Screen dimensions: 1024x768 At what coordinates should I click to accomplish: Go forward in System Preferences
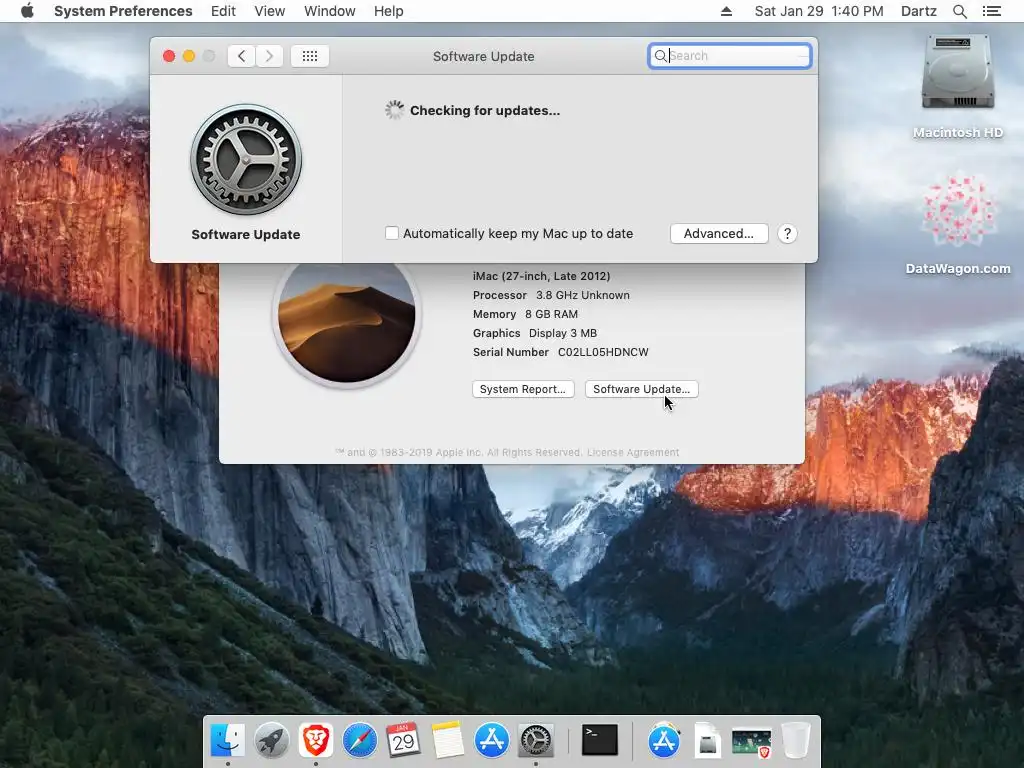pos(269,56)
